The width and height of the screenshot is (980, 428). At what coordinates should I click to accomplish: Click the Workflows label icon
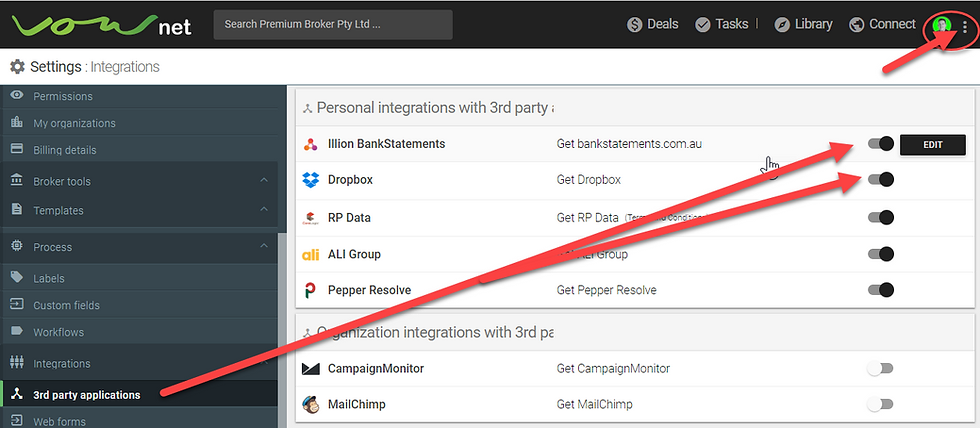[x=17, y=331]
